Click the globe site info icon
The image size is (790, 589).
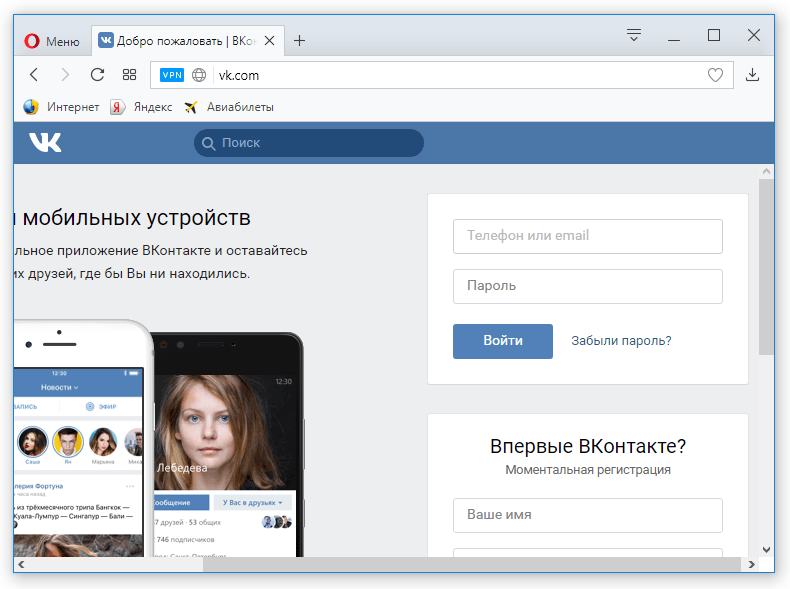[199, 75]
